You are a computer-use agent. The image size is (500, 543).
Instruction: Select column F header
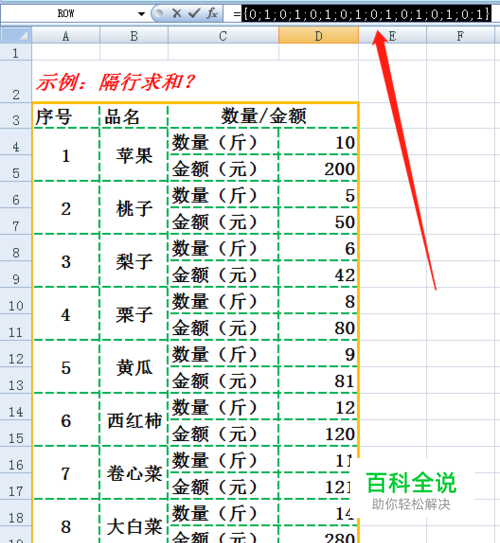(x=460, y=36)
